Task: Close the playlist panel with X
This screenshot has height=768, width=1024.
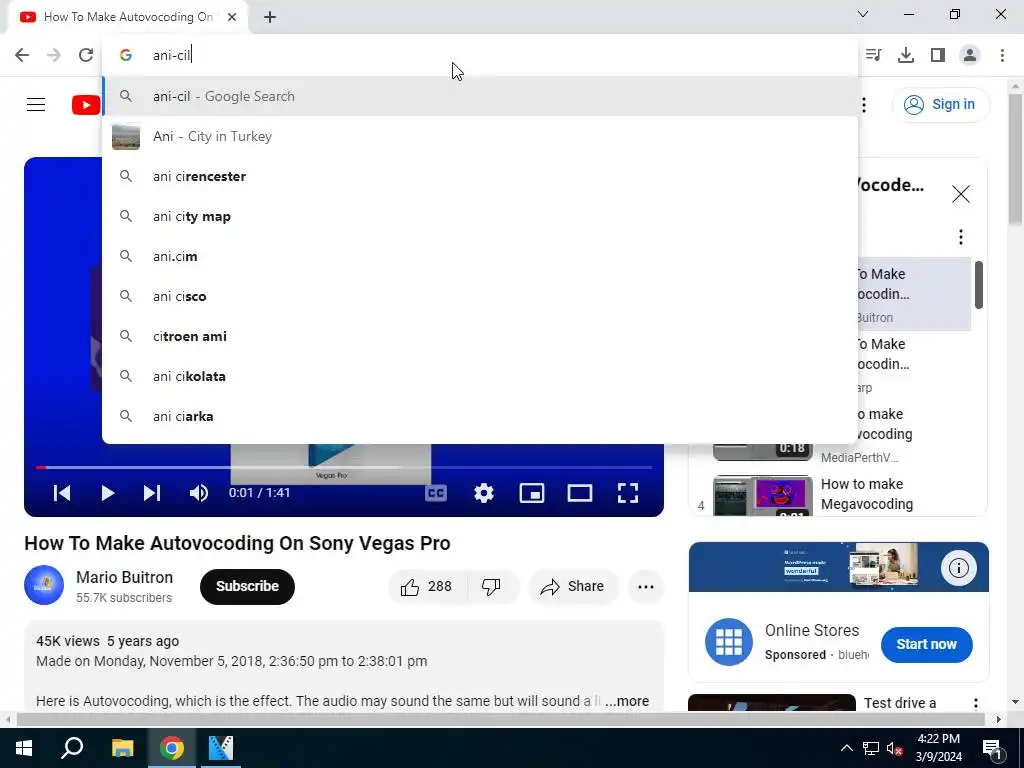Action: [x=961, y=194]
